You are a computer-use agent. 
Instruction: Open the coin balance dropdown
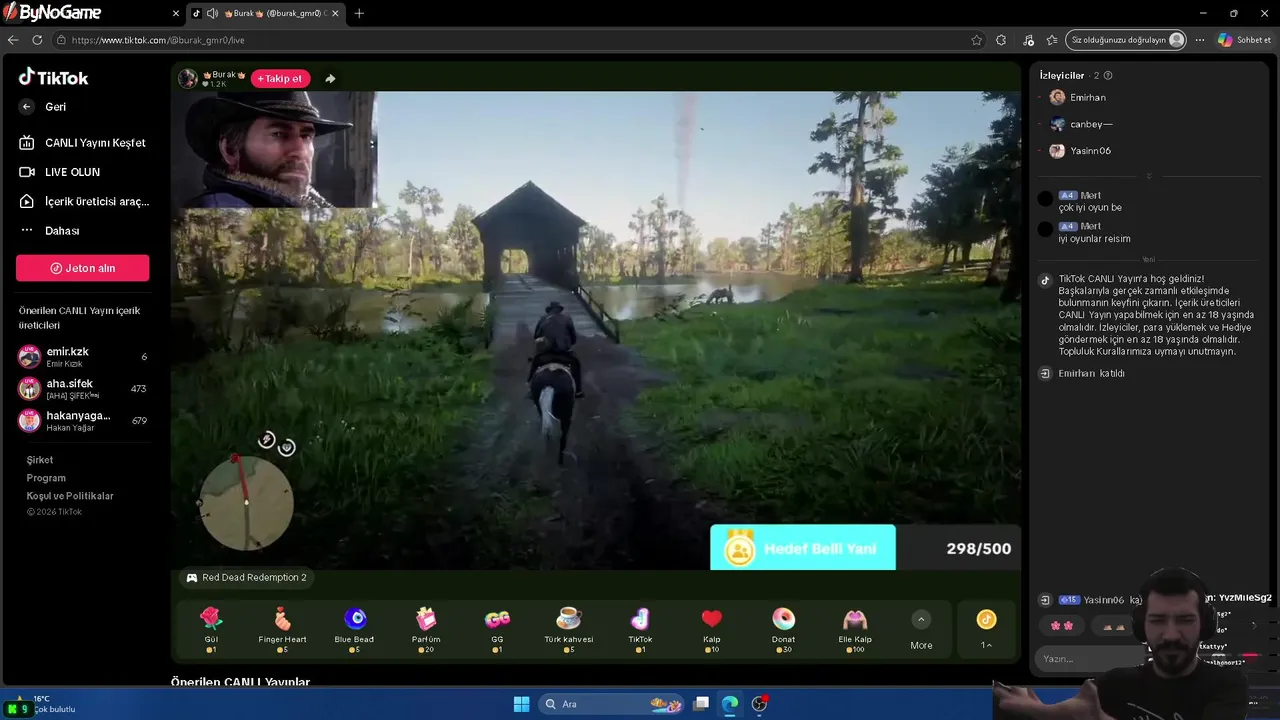(987, 630)
